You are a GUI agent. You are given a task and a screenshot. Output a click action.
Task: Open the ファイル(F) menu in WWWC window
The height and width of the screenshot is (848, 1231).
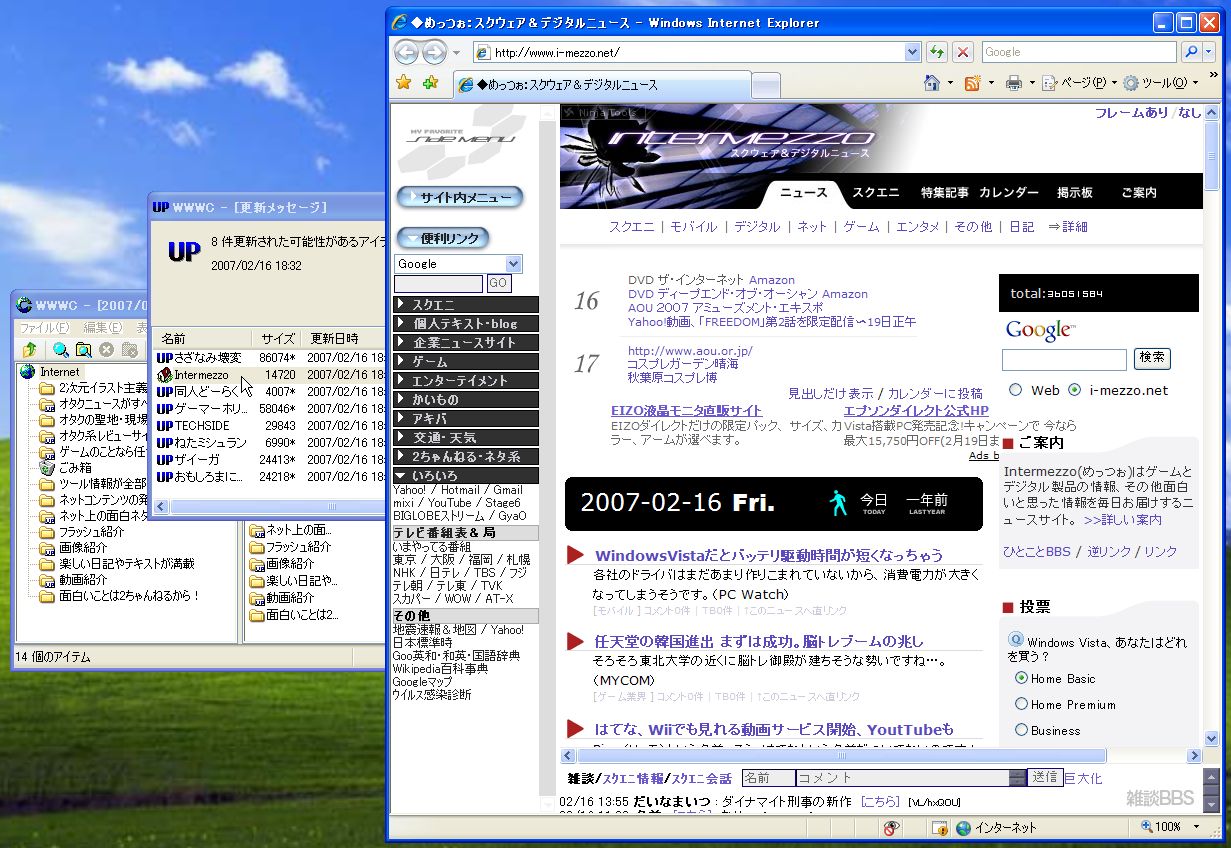click(44, 328)
